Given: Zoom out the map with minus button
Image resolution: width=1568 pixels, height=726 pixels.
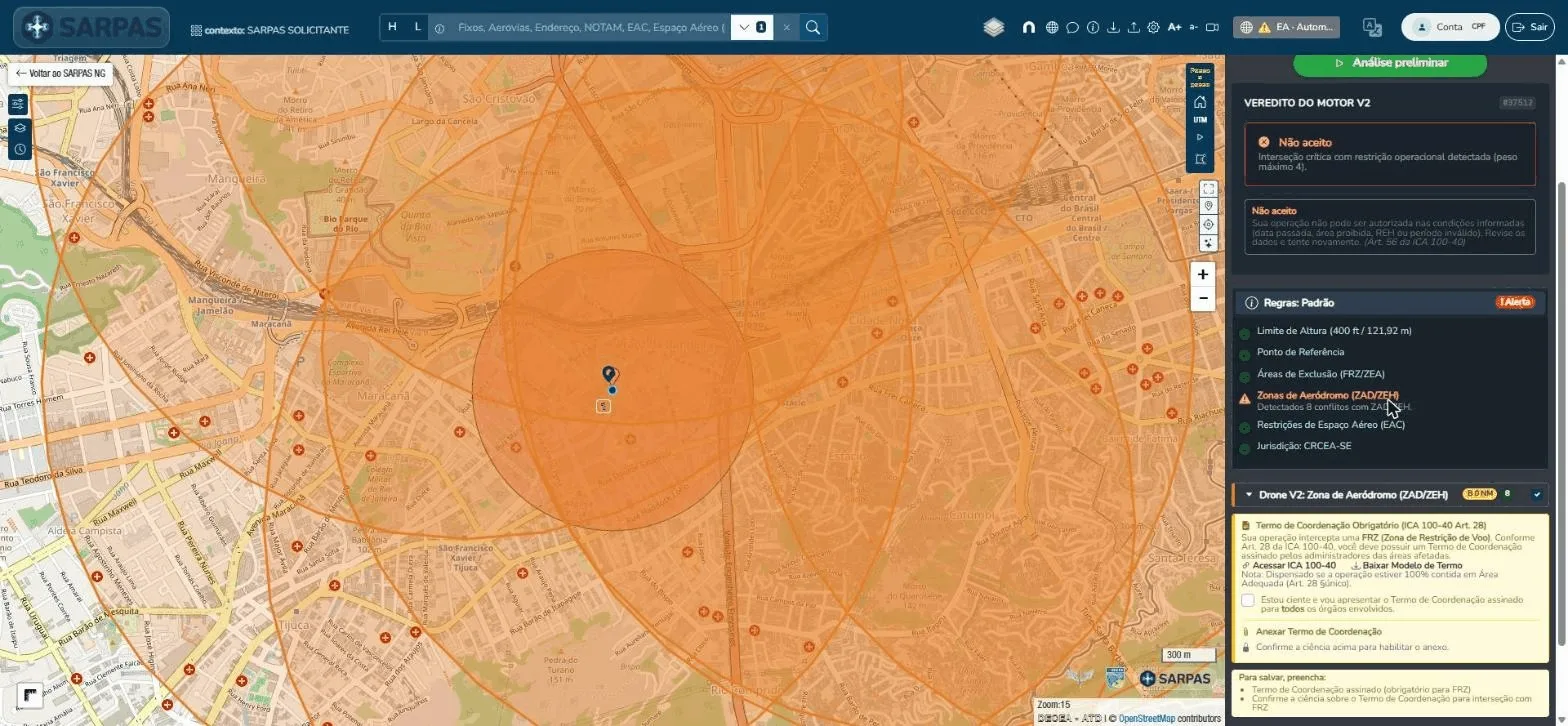Looking at the screenshot, I should [1203, 298].
